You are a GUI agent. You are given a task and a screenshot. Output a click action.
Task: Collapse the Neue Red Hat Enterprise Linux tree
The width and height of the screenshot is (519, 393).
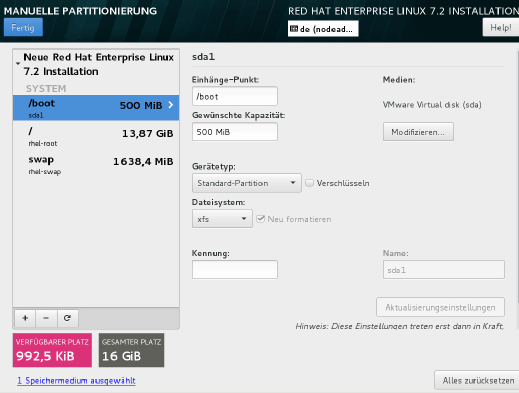coord(18,63)
